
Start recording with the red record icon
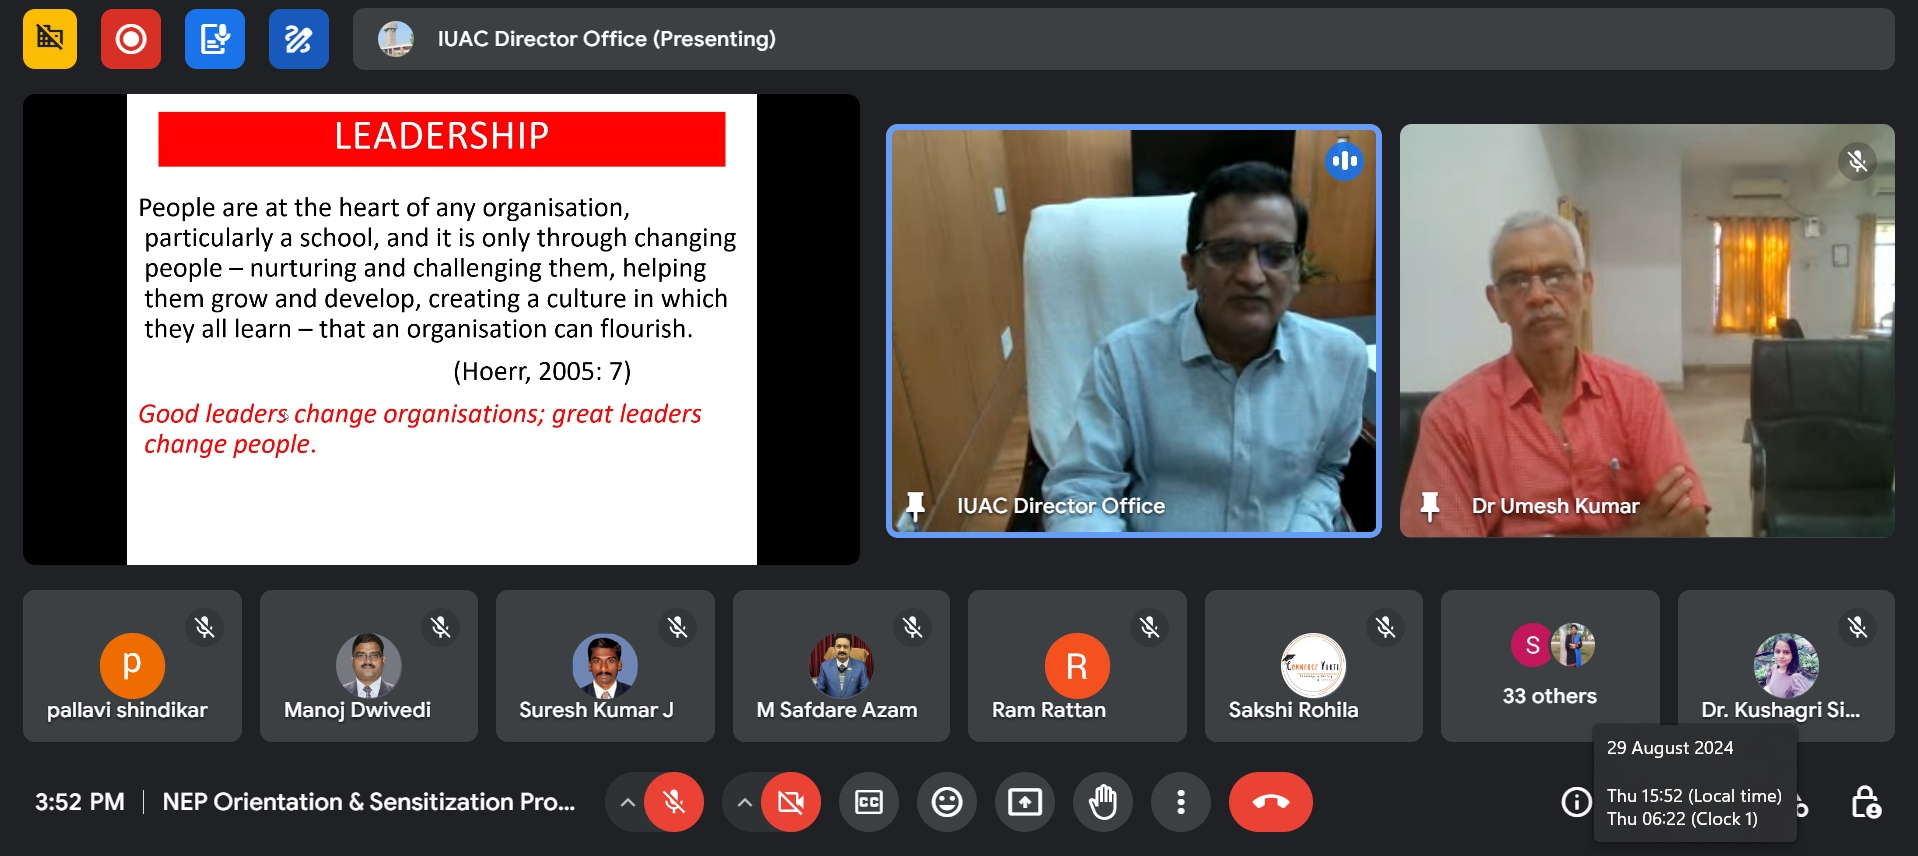pyautogui.click(x=131, y=39)
